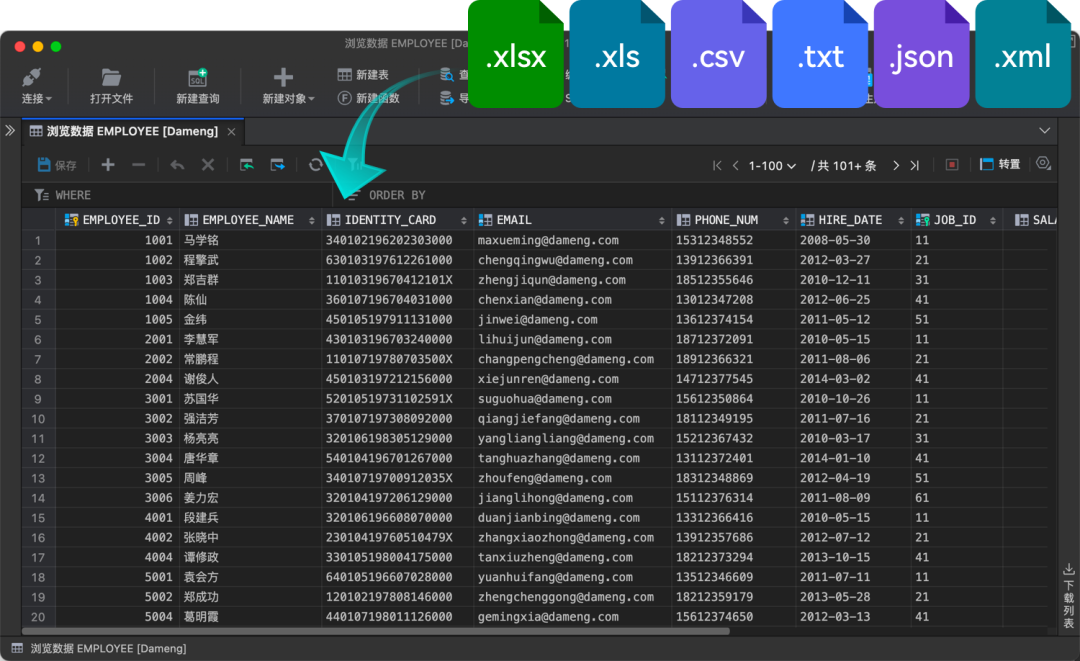Click the WHERE filter field
Screen dimensions: 1080x661
pos(178,195)
